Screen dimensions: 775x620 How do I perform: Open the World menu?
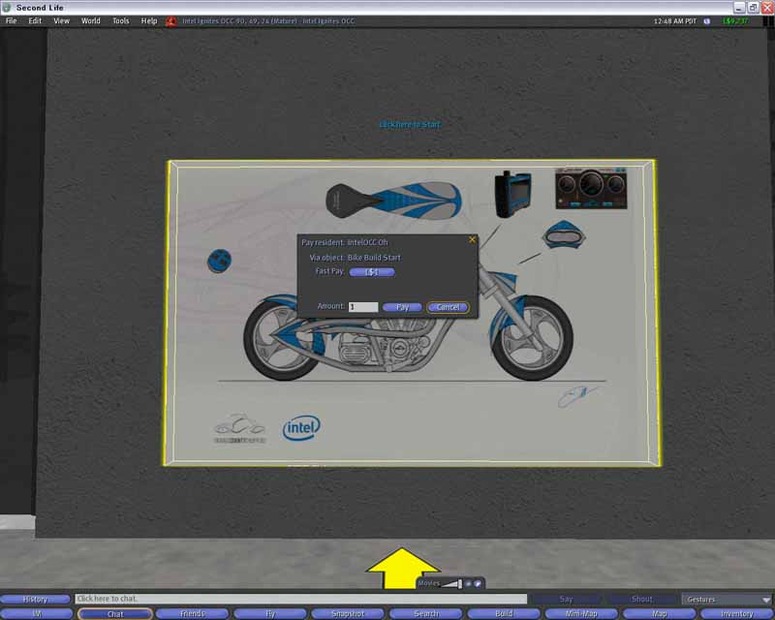coord(90,21)
